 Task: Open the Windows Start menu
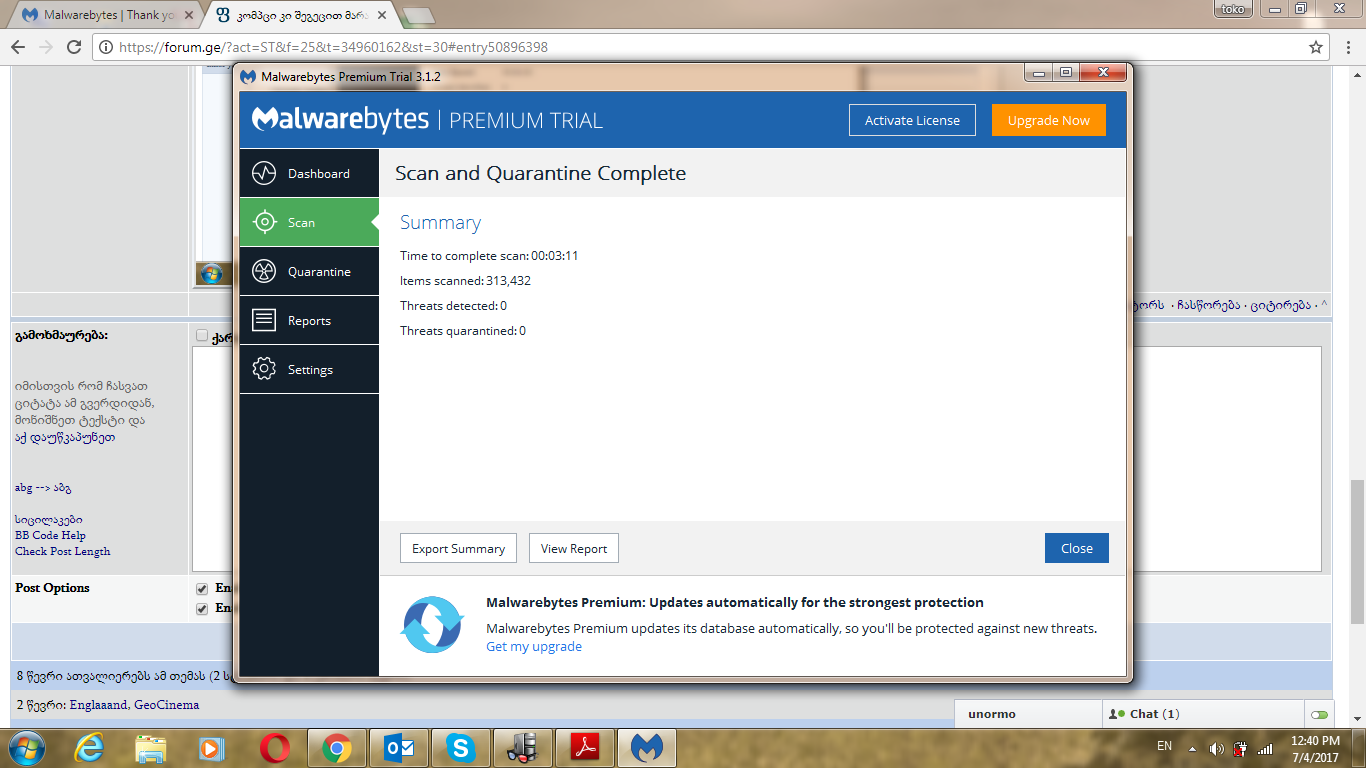pyautogui.click(x=25, y=748)
